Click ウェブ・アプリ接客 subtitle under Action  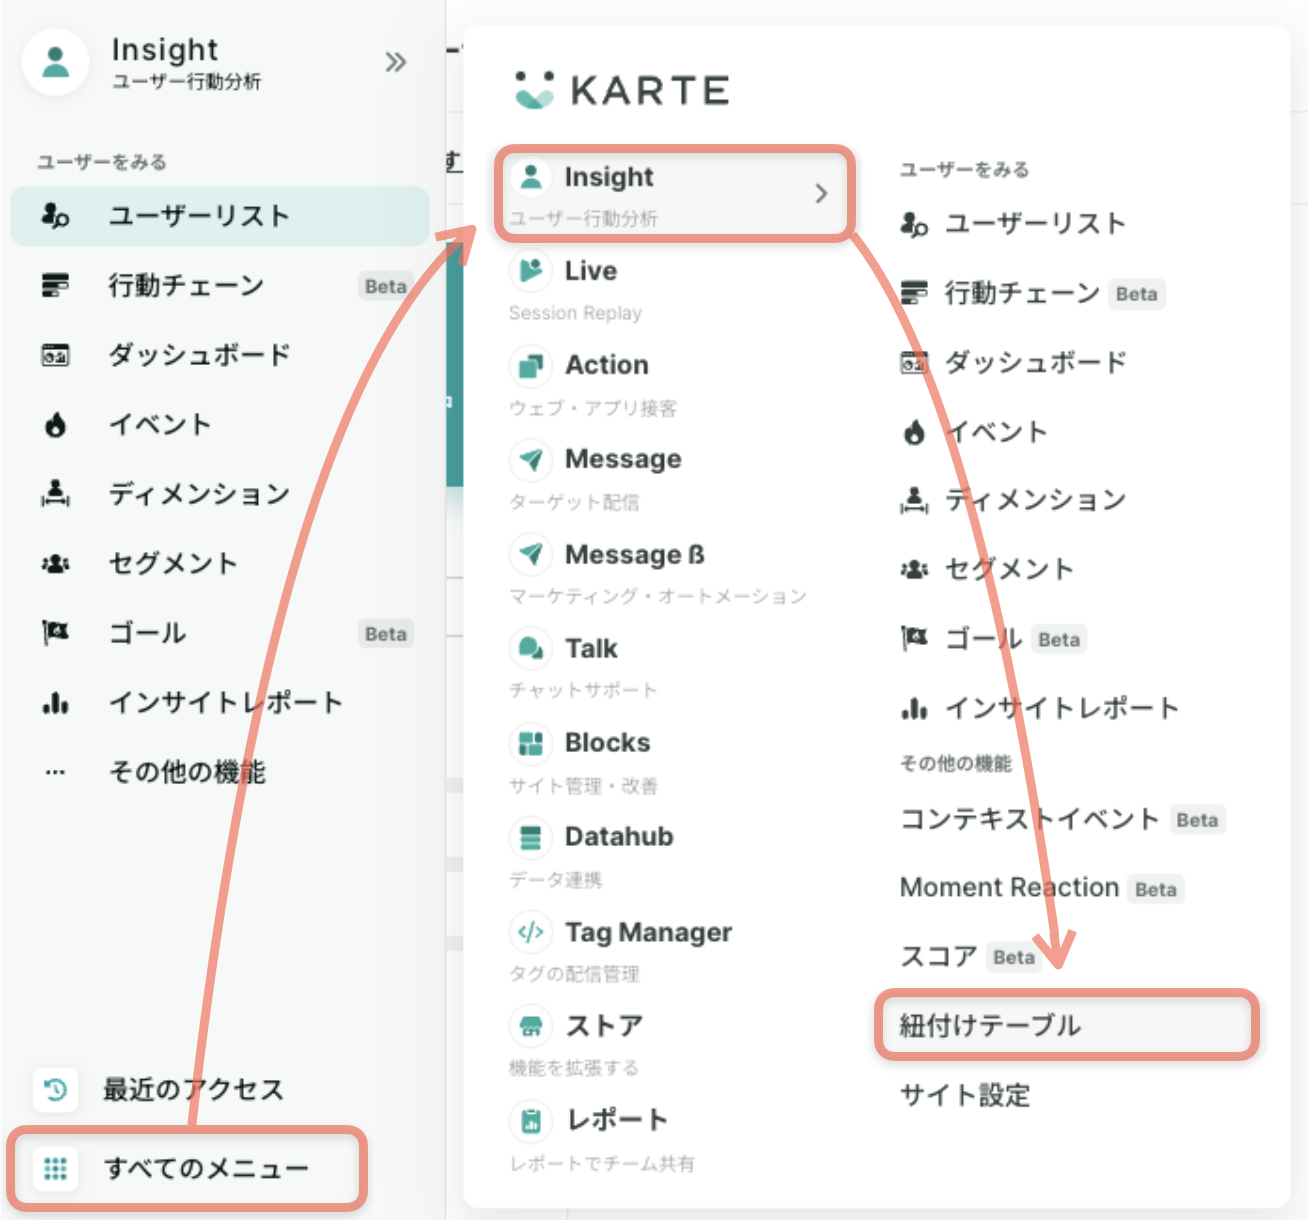[593, 408]
